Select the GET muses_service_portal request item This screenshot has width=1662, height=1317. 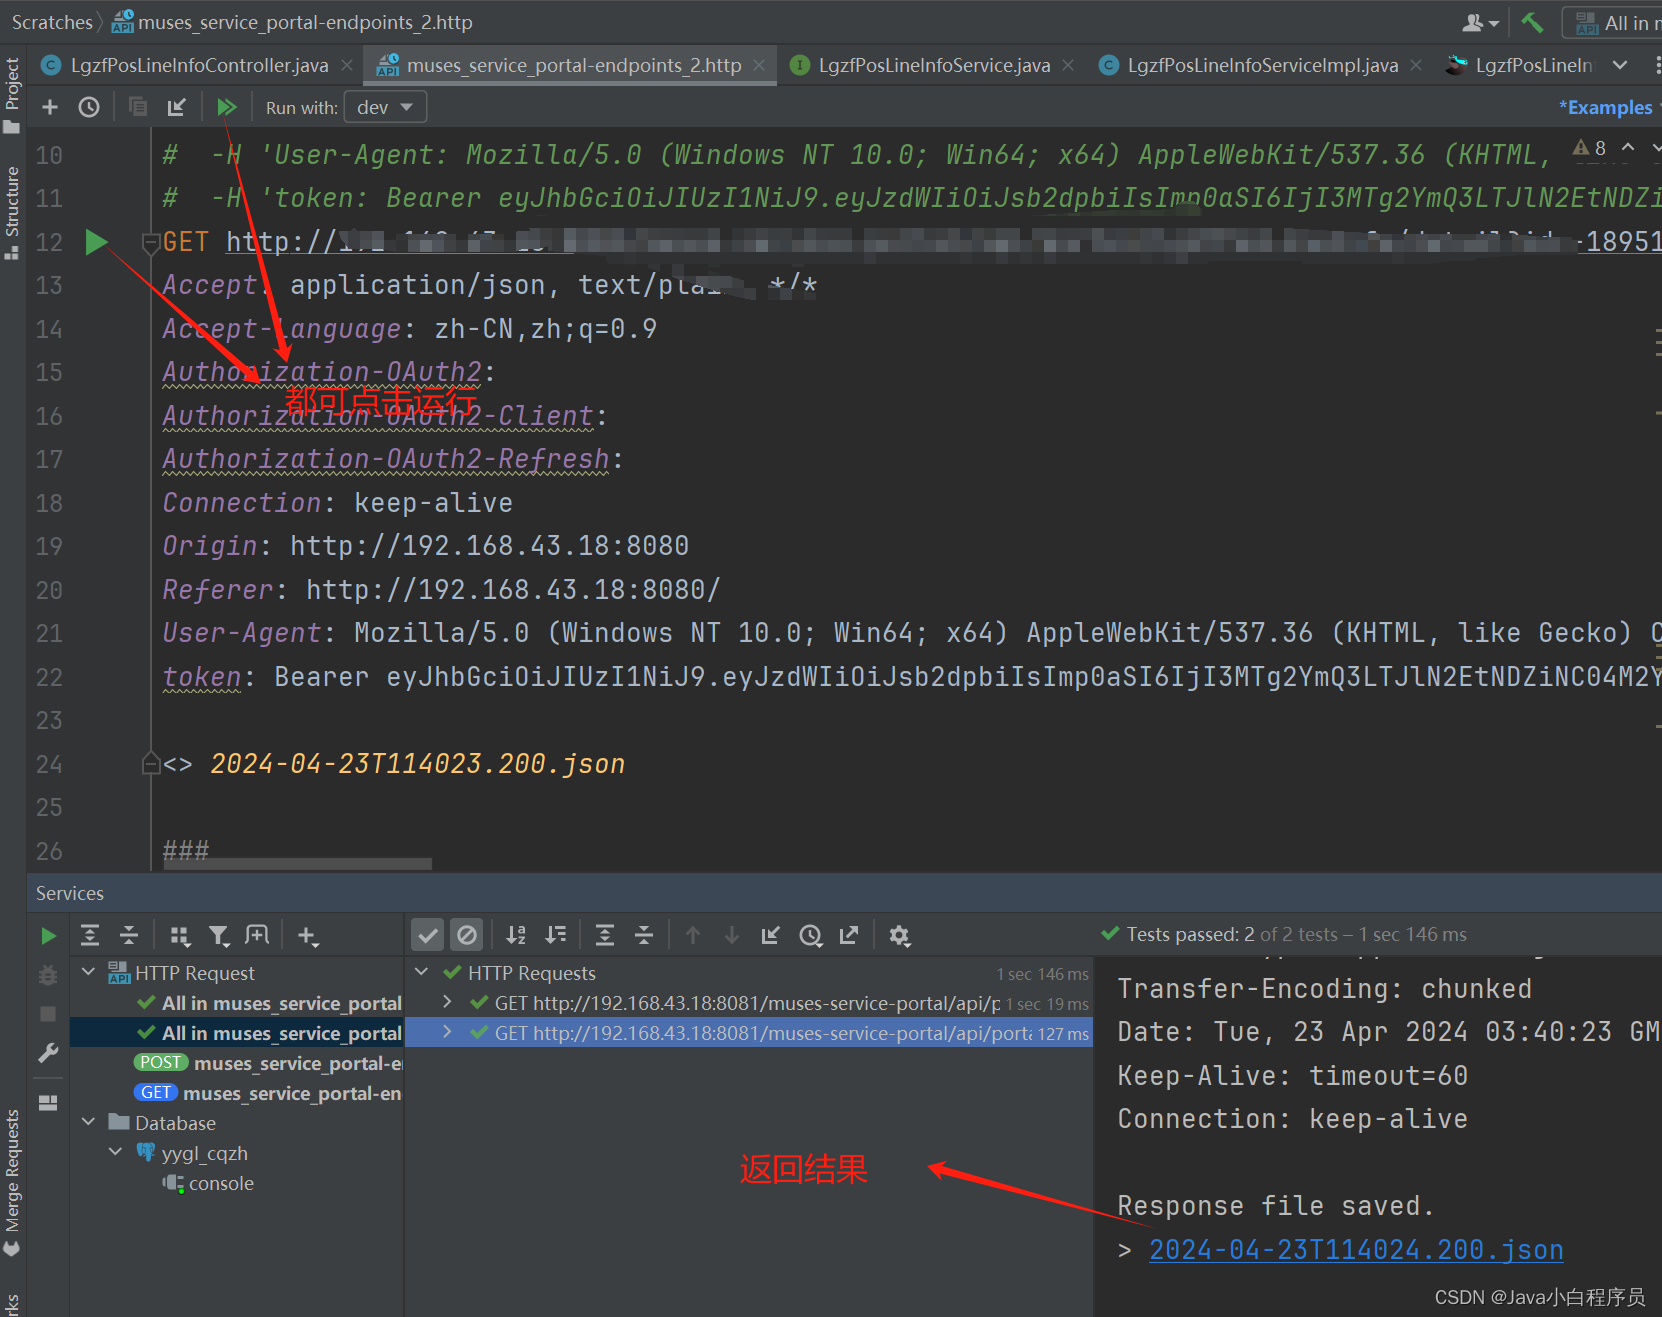click(268, 1093)
